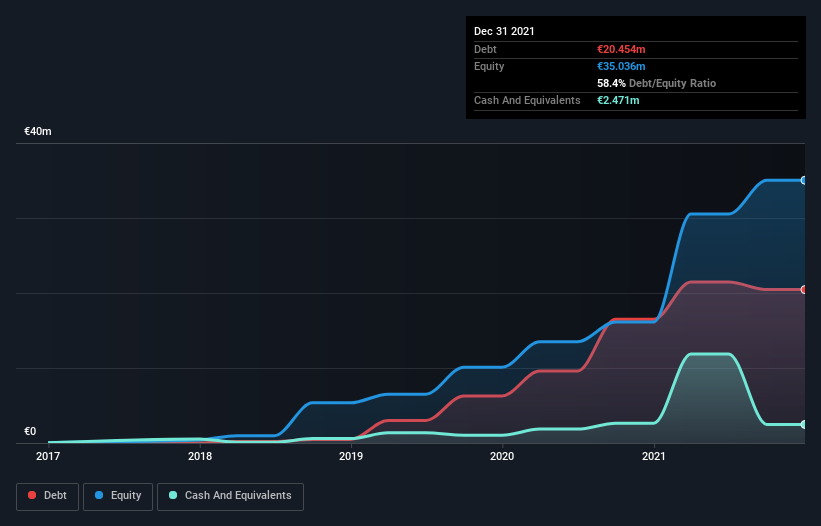Select the teal Cash endpoint marker

(x=804, y=424)
